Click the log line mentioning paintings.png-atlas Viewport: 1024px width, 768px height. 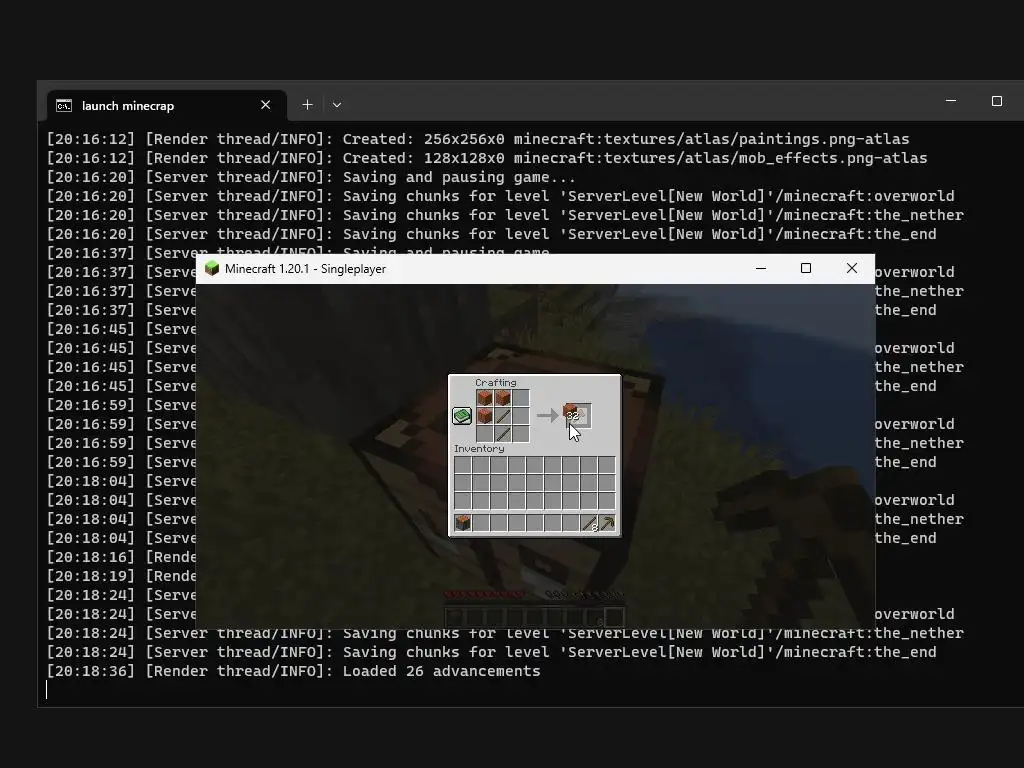[x=477, y=139]
